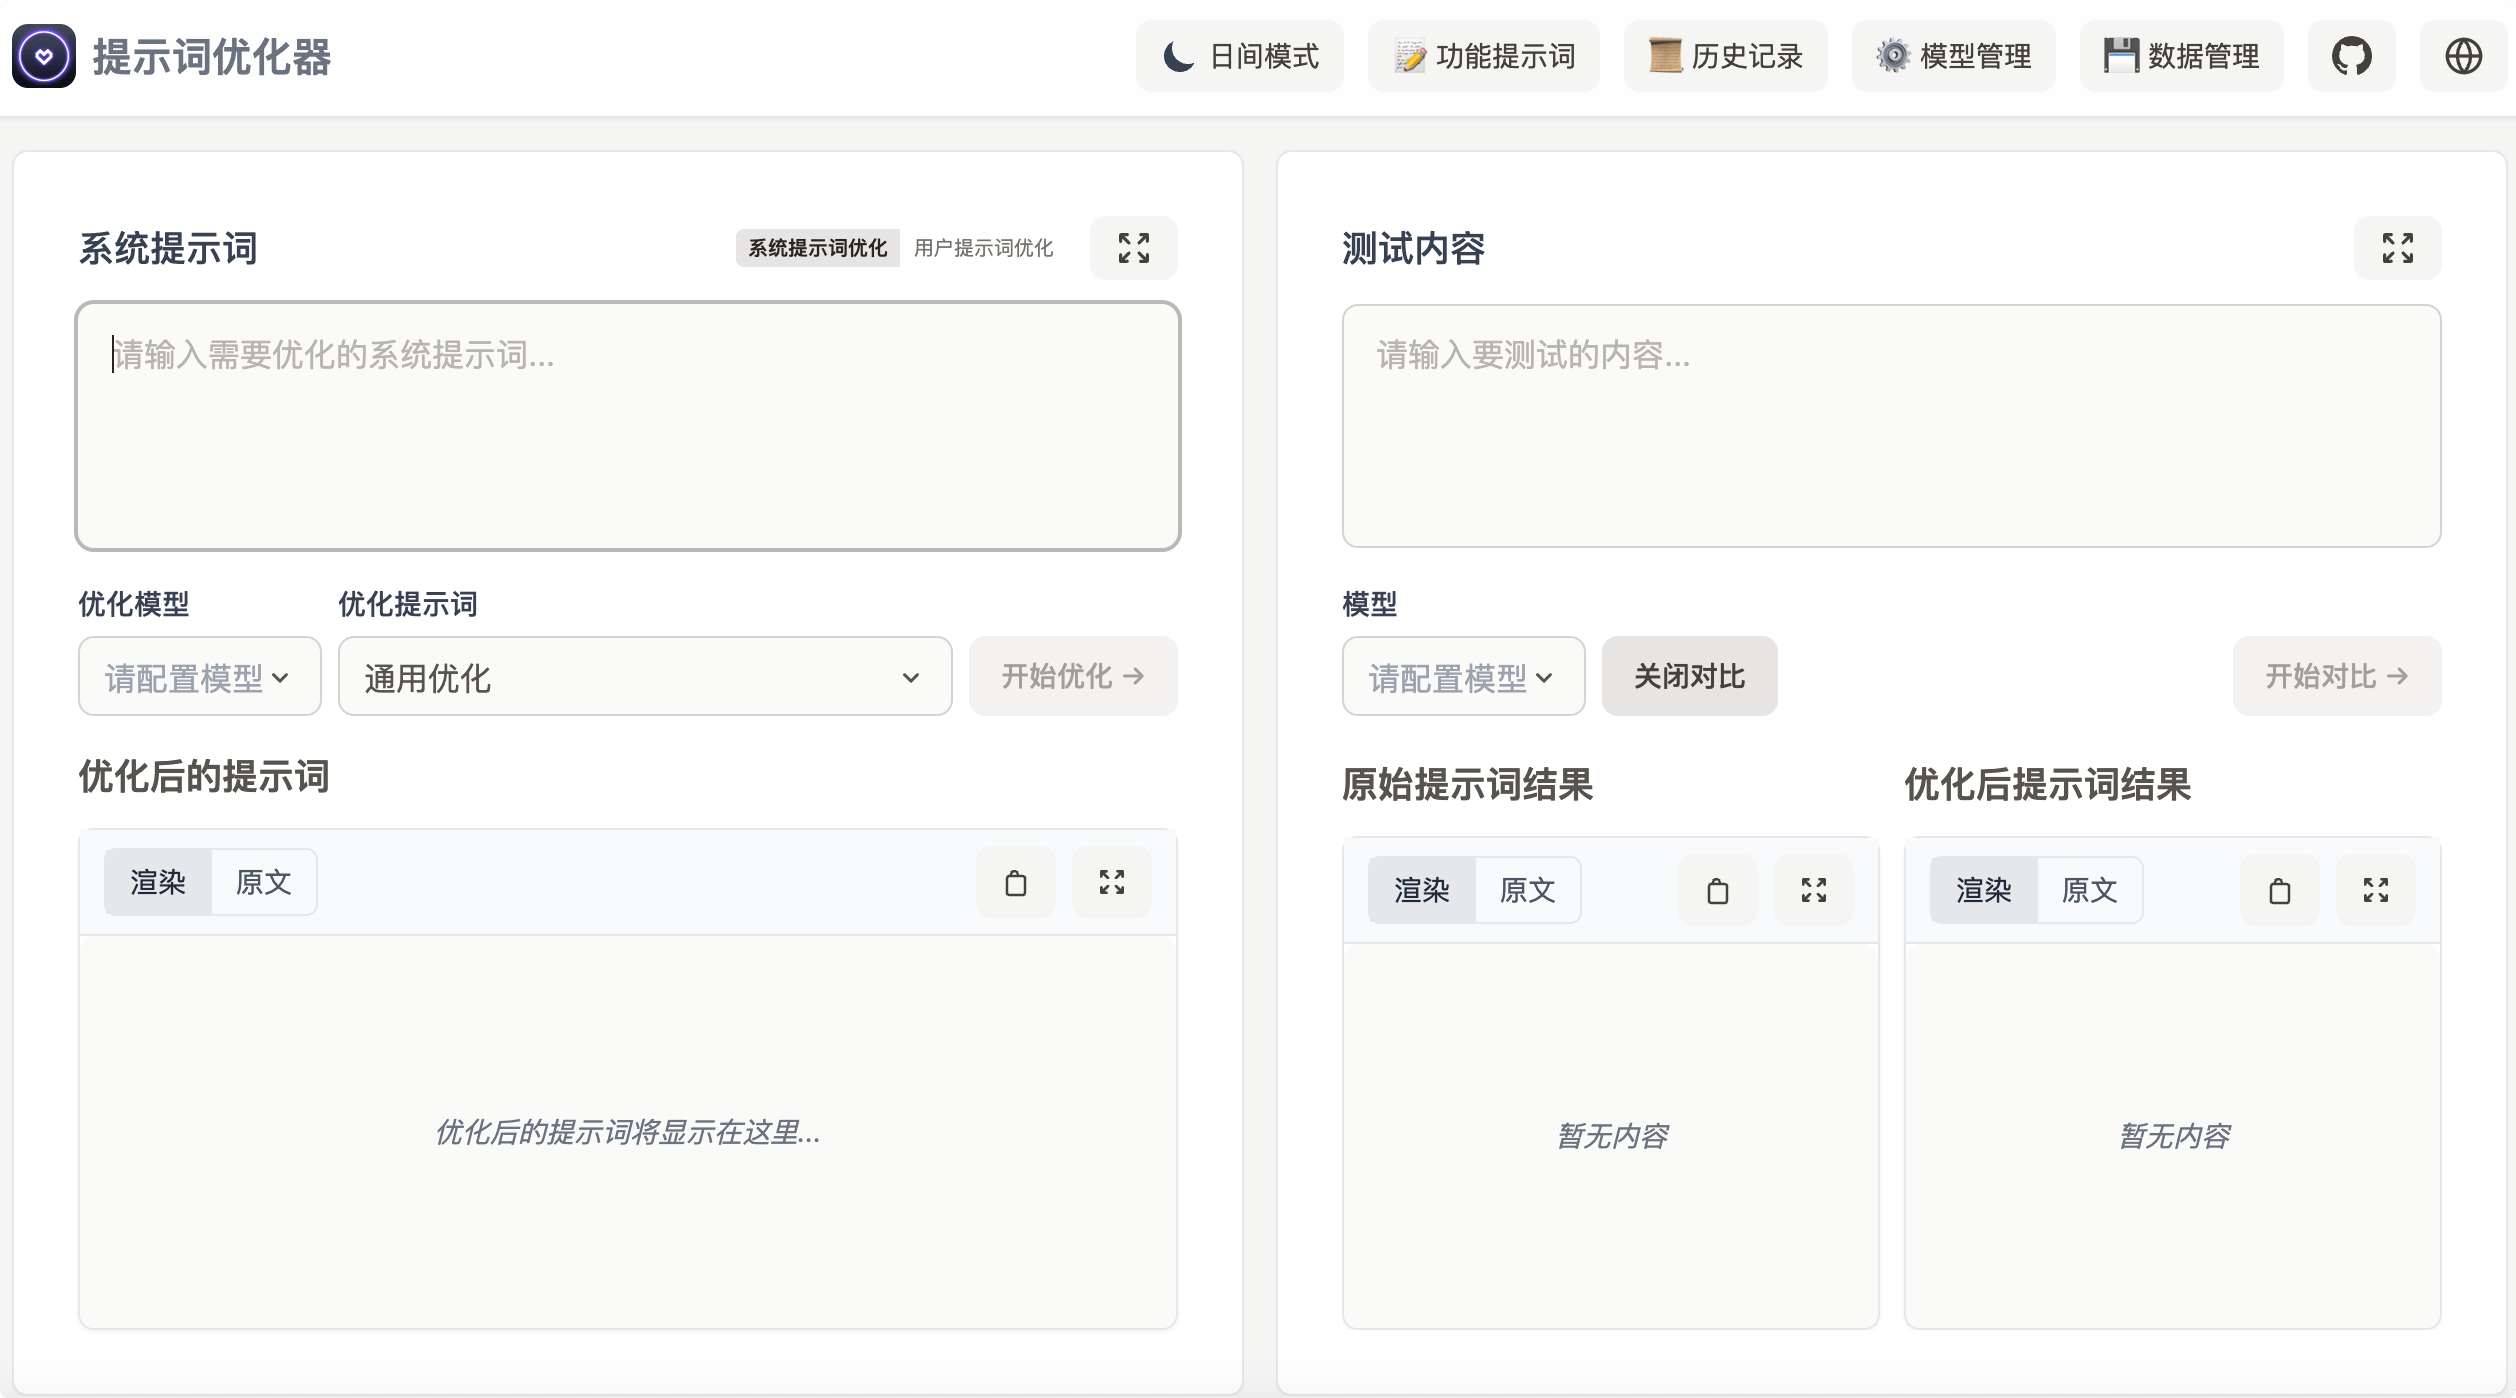Copy the optimized prompt result content
Viewport: 2516px width, 1398px height.
coord(2279,890)
